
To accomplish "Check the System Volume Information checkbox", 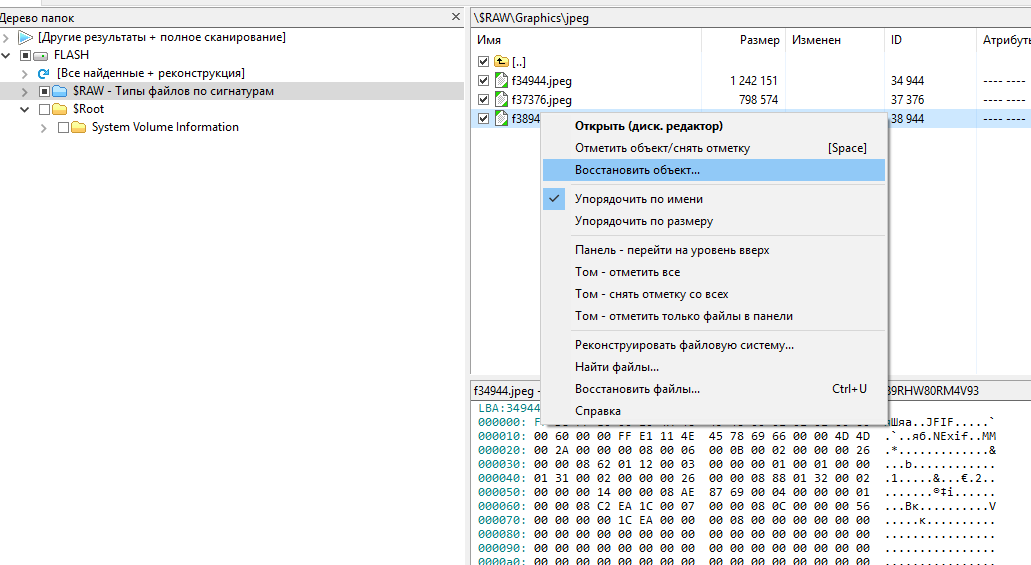I will click(64, 127).
